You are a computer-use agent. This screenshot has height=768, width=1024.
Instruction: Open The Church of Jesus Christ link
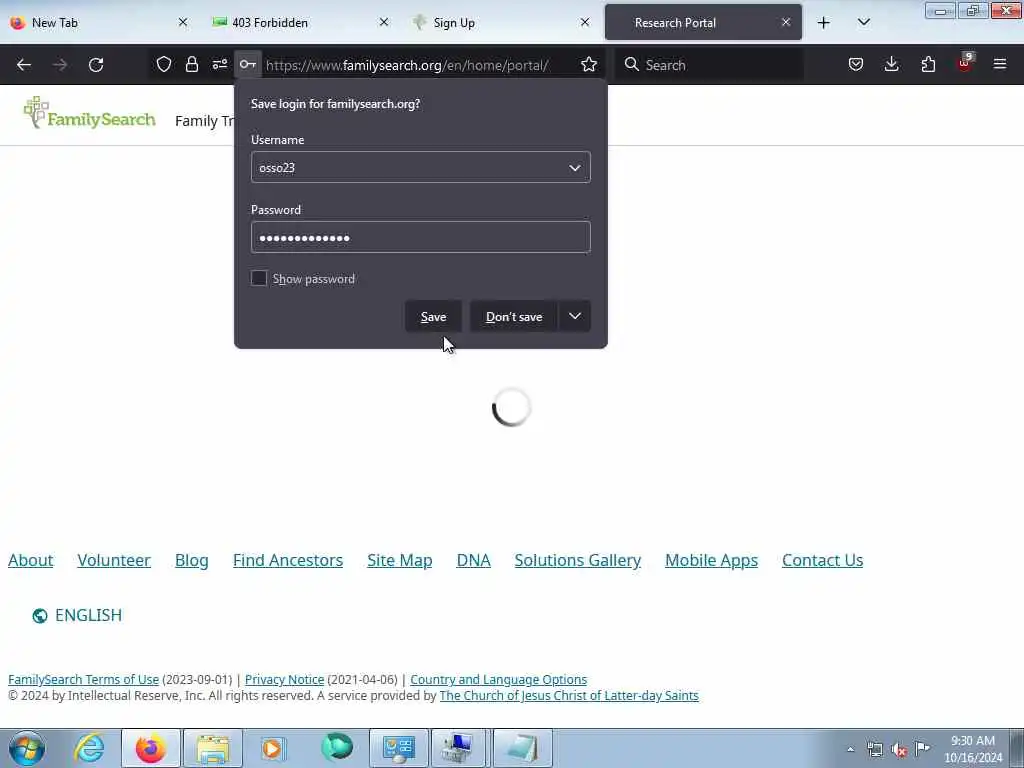(569, 696)
